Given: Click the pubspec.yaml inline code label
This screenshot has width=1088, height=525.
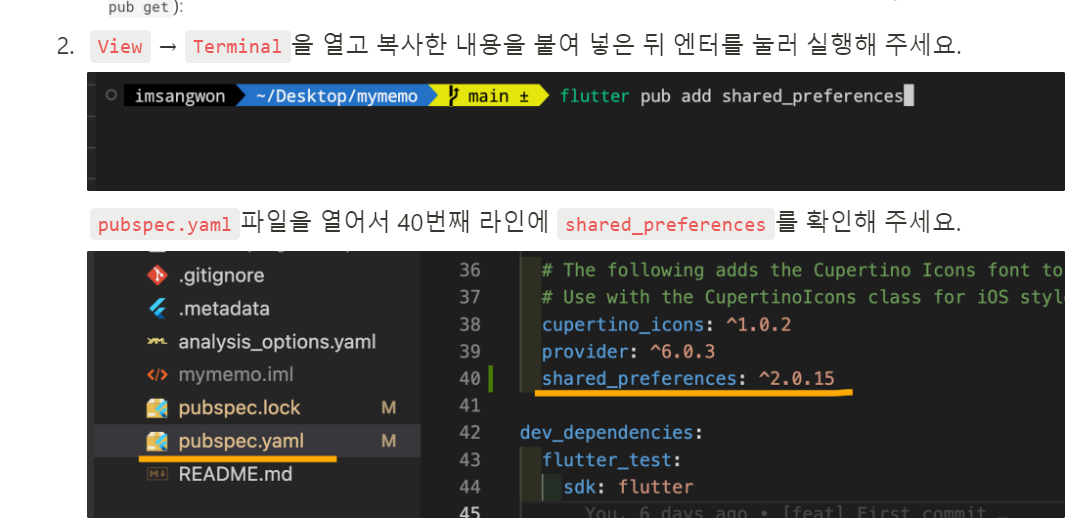Looking at the screenshot, I should [164, 225].
